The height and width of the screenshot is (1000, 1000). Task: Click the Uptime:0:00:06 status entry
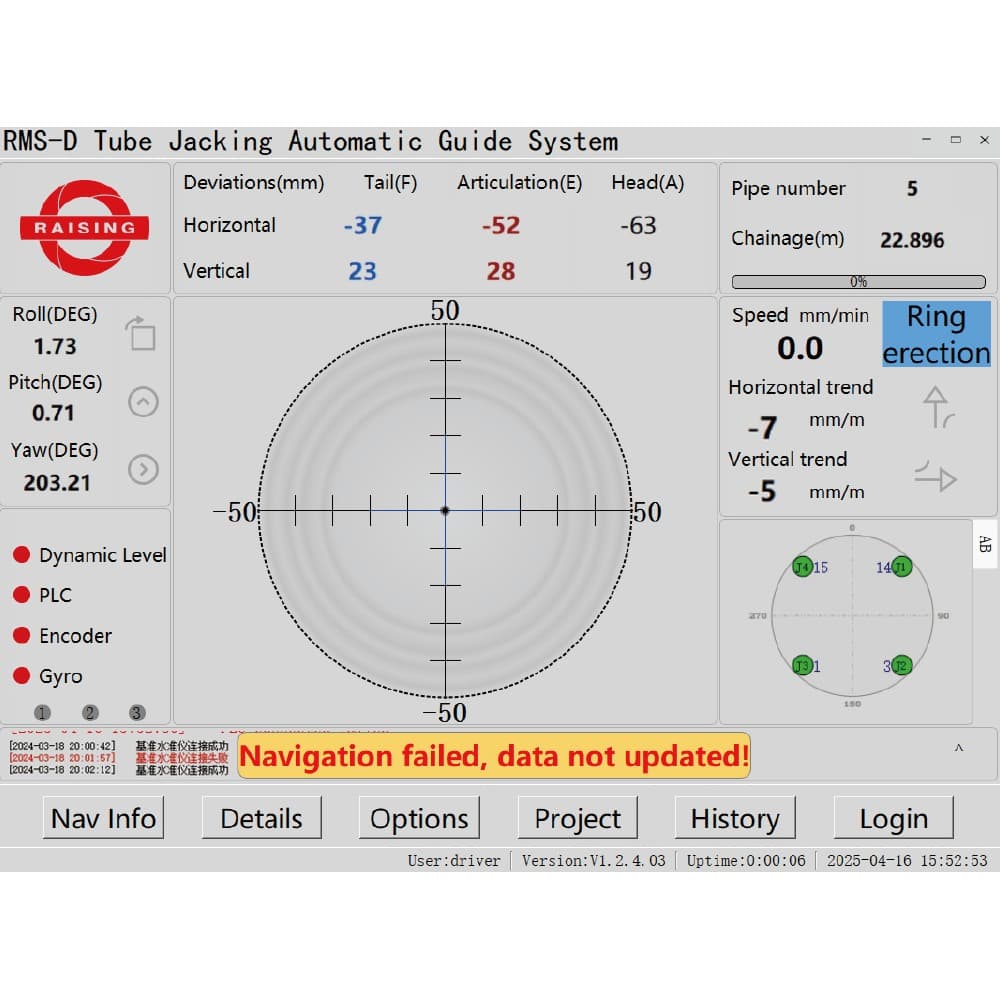coord(746,860)
